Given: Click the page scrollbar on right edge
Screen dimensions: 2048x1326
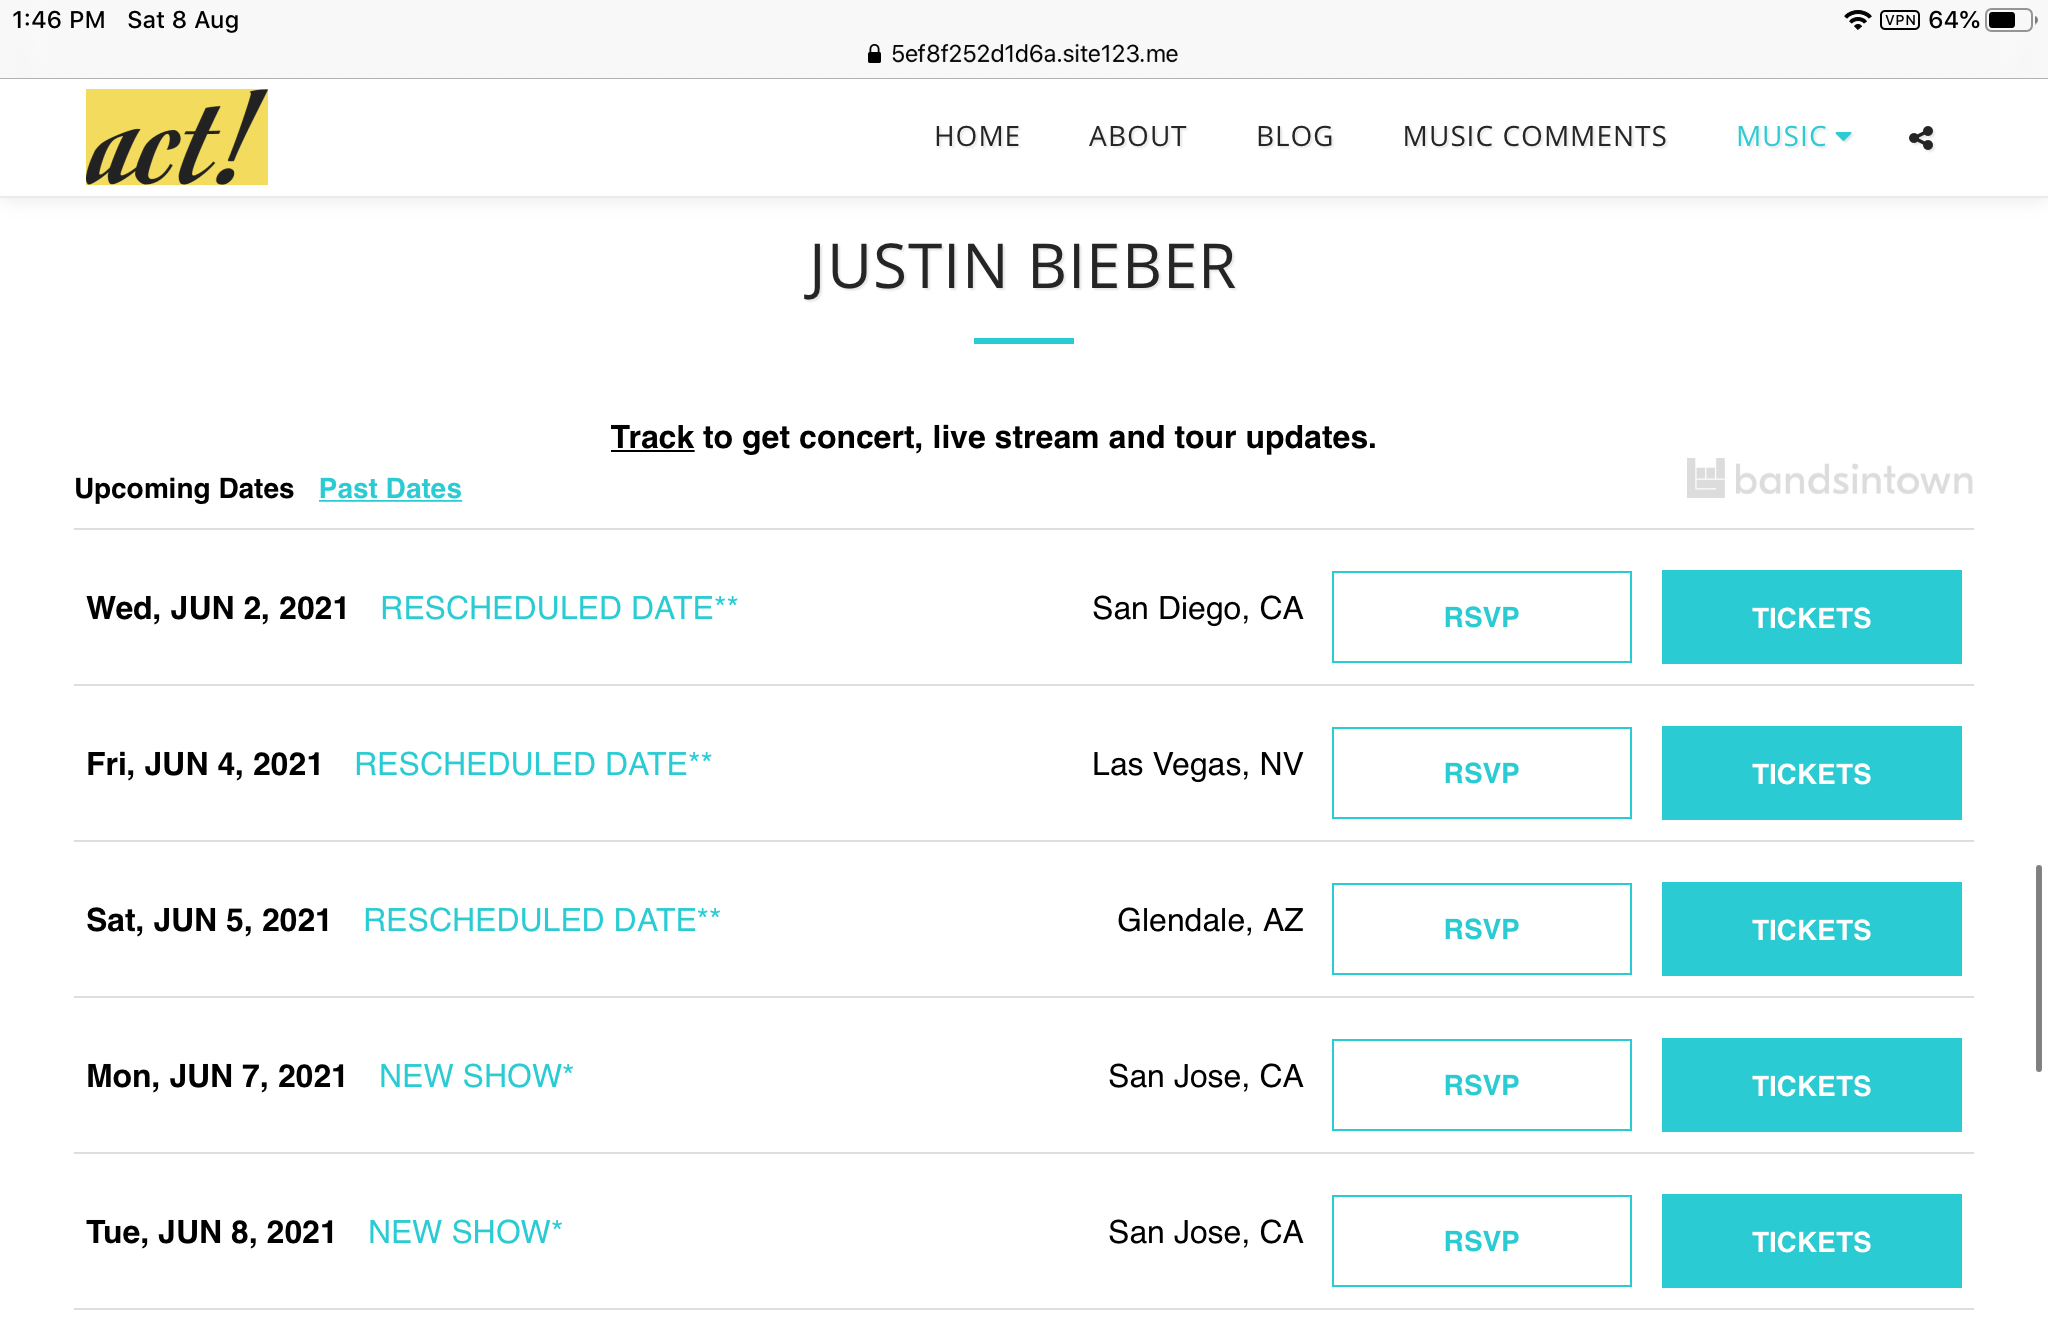Looking at the screenshot, I should point(2038,968).
